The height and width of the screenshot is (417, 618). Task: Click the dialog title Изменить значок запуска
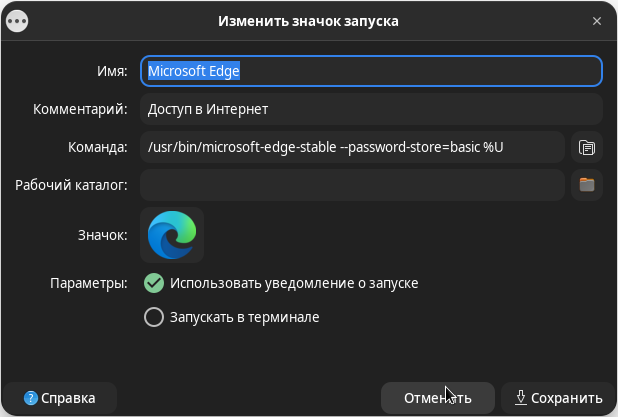click(308, 21)
